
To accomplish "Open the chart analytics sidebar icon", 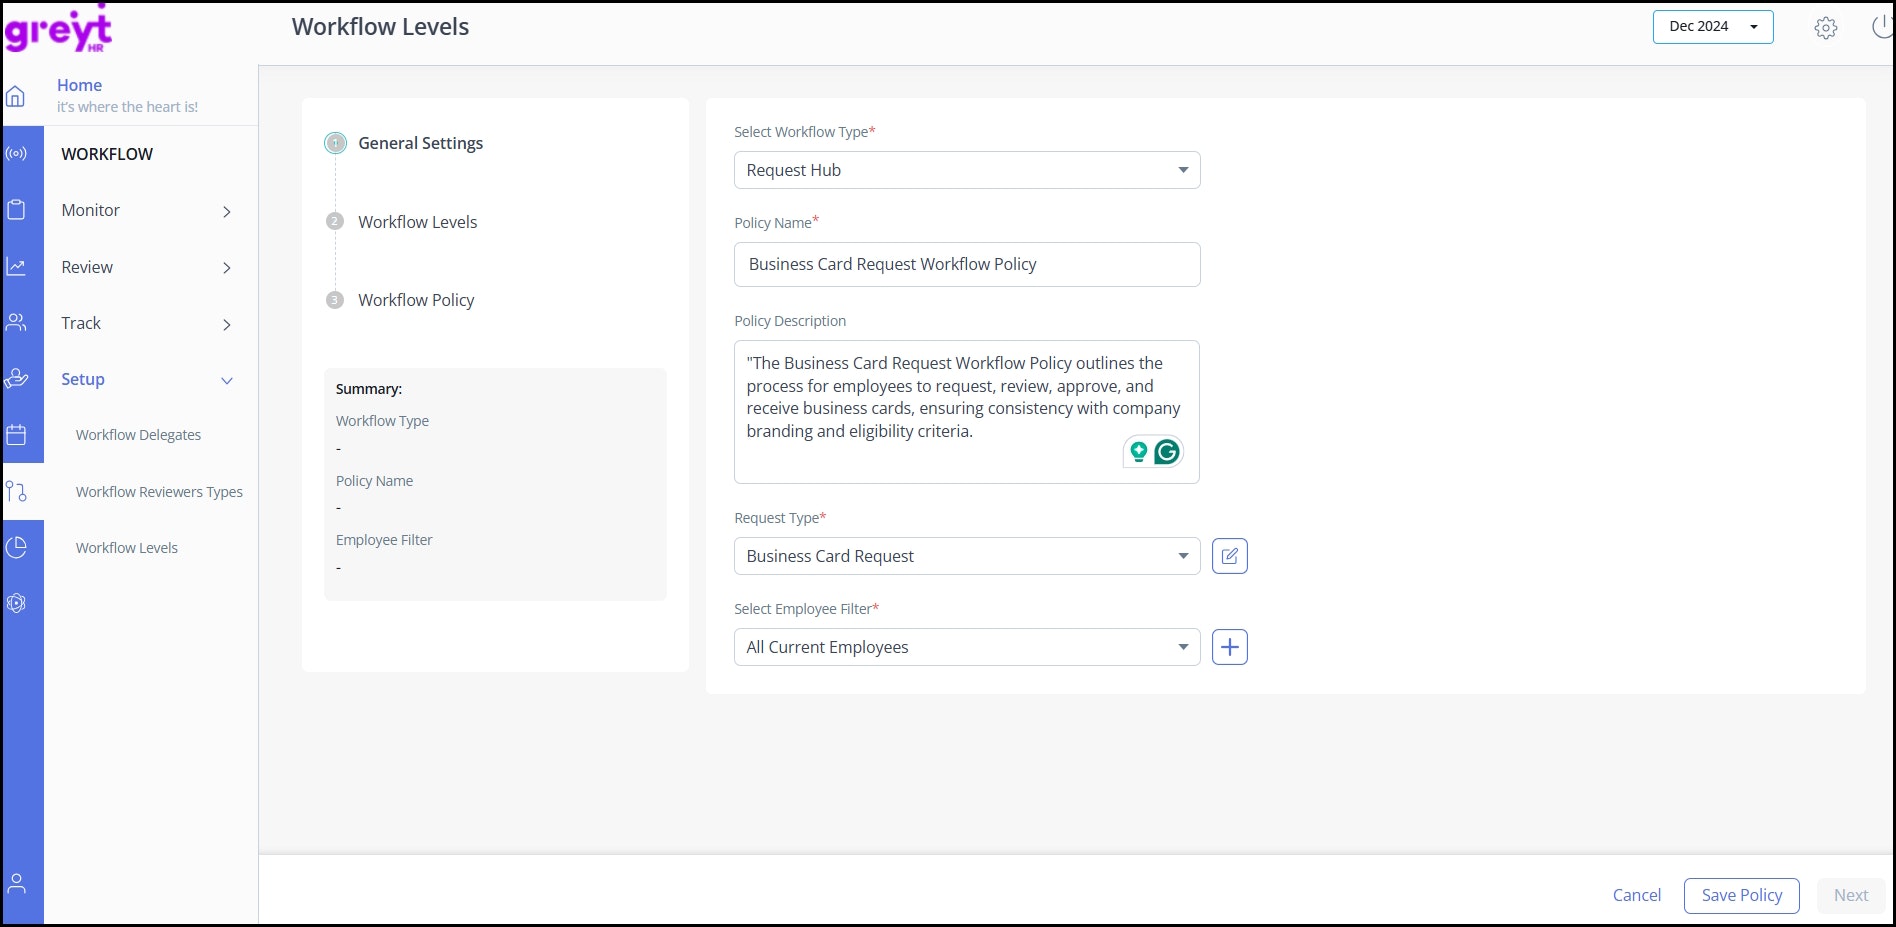I will [16, 266].
